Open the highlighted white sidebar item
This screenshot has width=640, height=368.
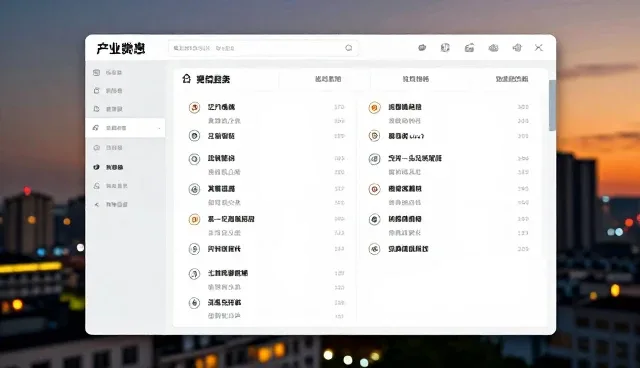tap(125, 128)
